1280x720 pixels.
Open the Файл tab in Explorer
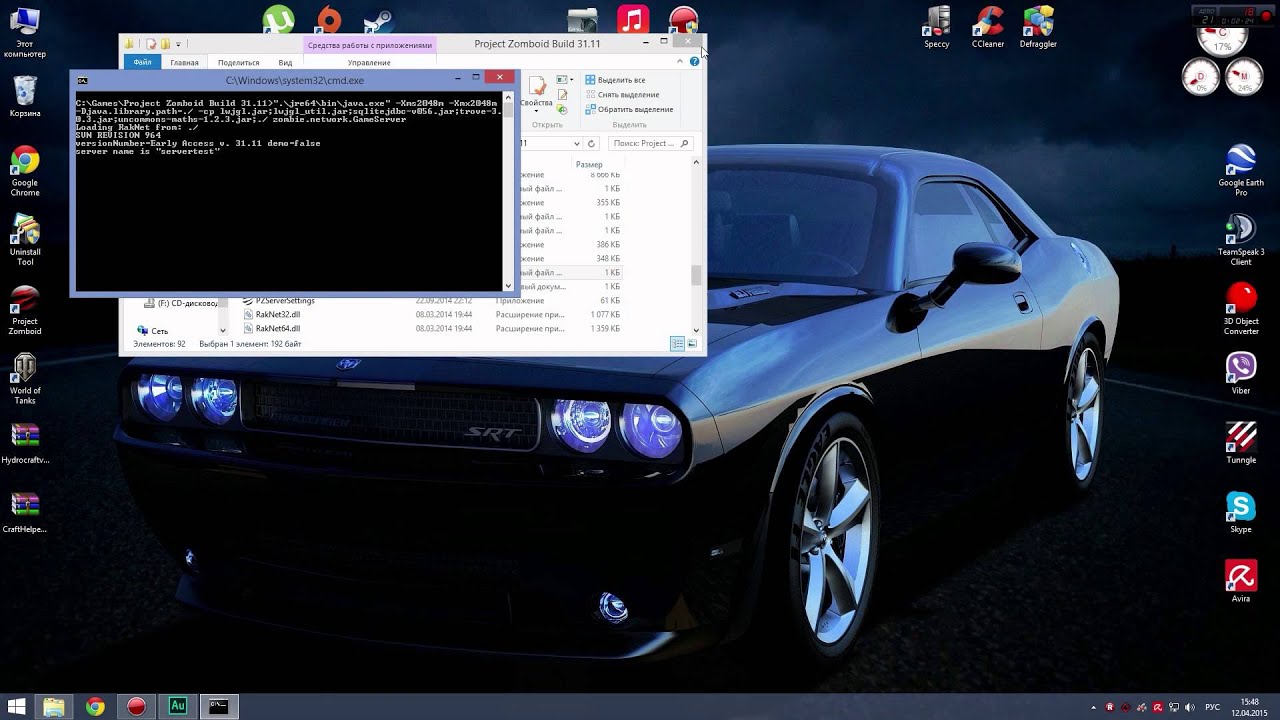click(x=142, y=62)
